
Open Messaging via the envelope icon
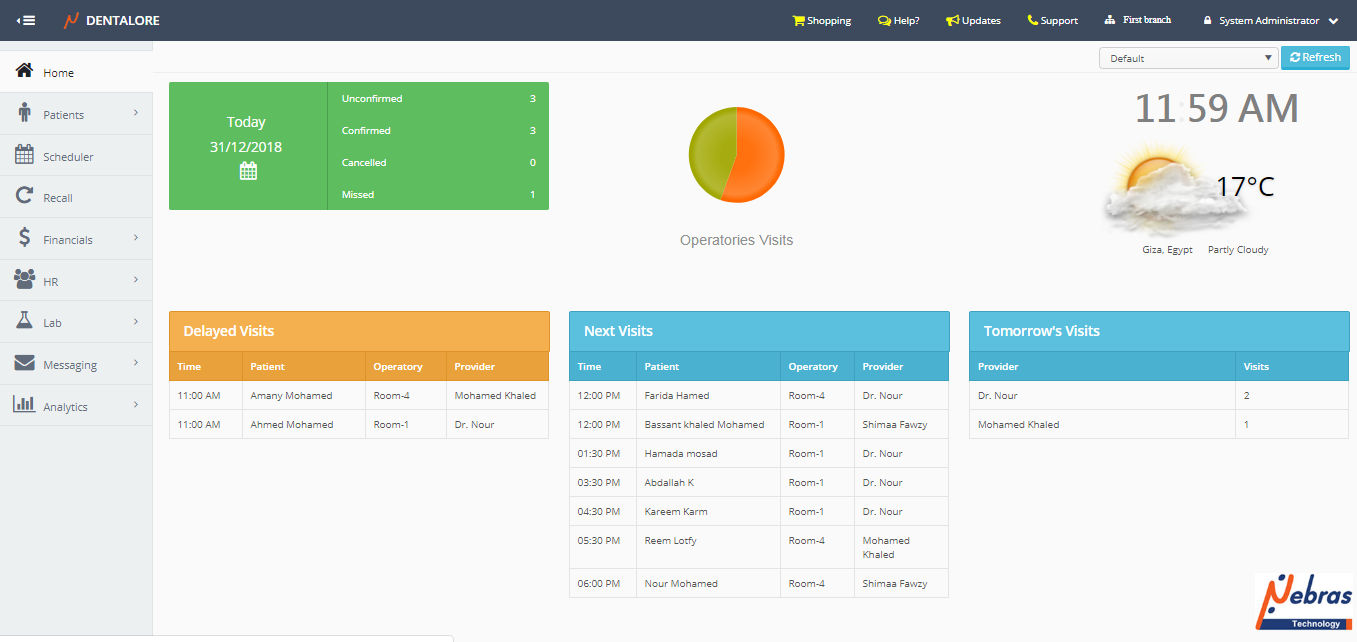25,363
